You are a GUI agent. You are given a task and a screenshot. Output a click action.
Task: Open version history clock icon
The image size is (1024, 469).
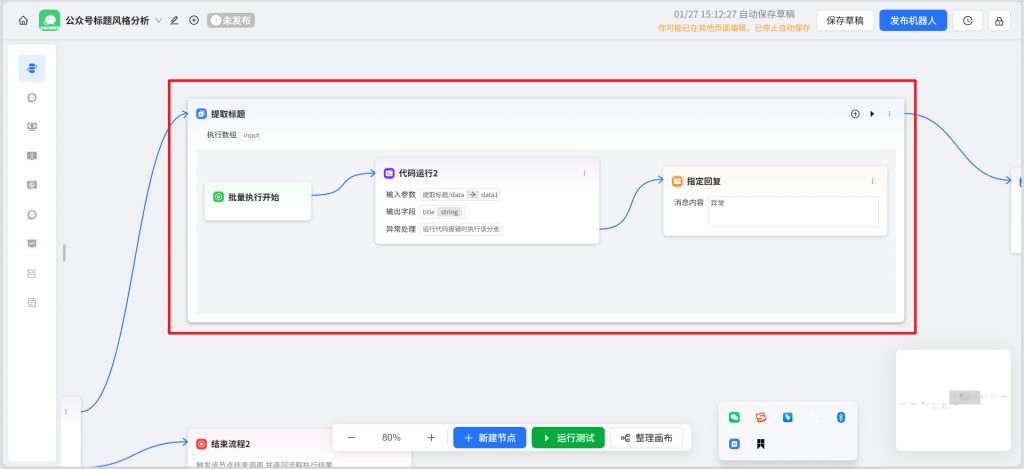967,21
